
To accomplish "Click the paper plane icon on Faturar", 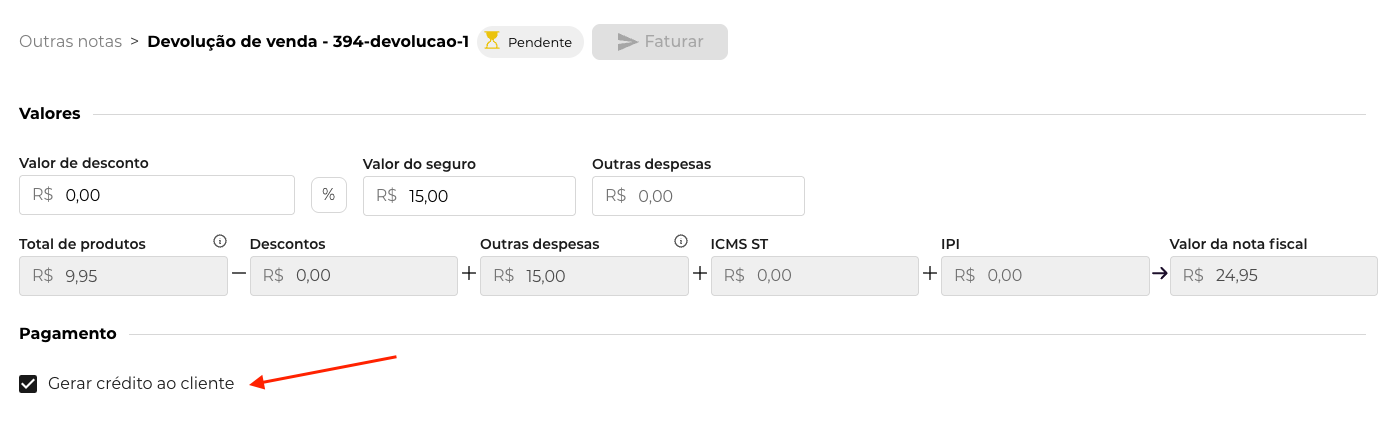I will tap(627, 42).
